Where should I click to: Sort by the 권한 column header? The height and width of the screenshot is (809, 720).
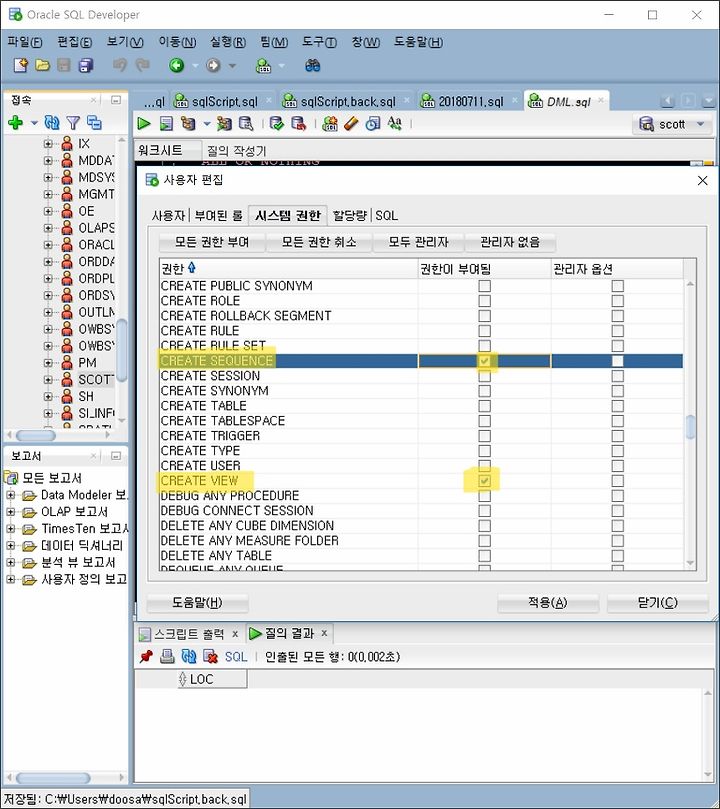pyautogui.click(x=288, y=268)
